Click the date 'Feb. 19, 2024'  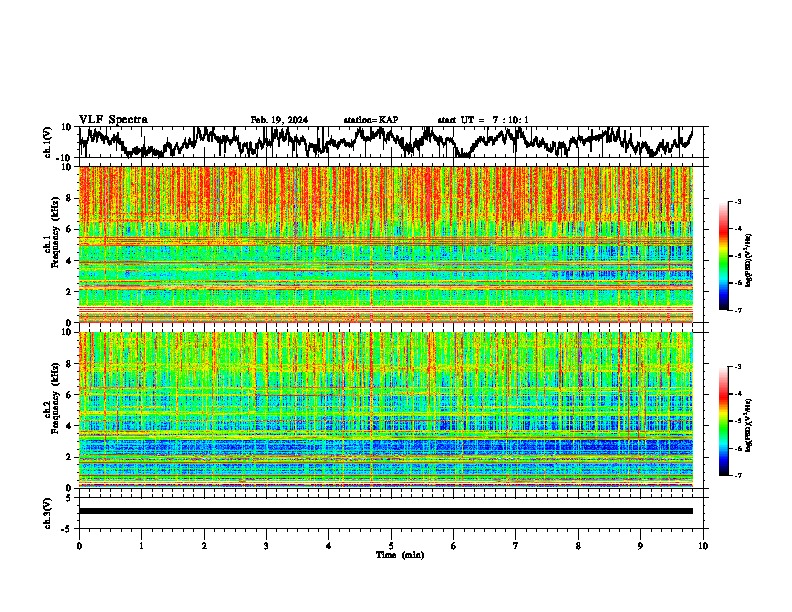tap(279, 120)
